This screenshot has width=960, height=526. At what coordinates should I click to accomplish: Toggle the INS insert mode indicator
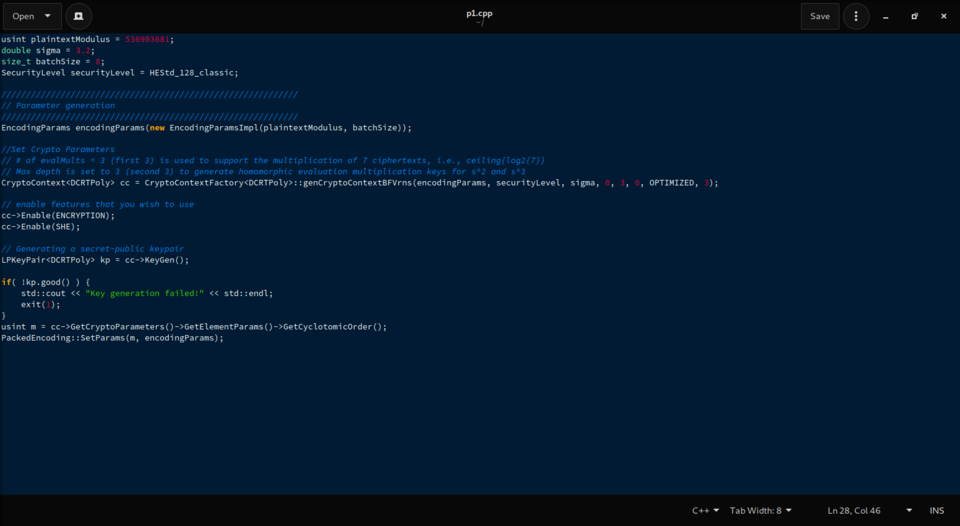(x=937, y=511)
